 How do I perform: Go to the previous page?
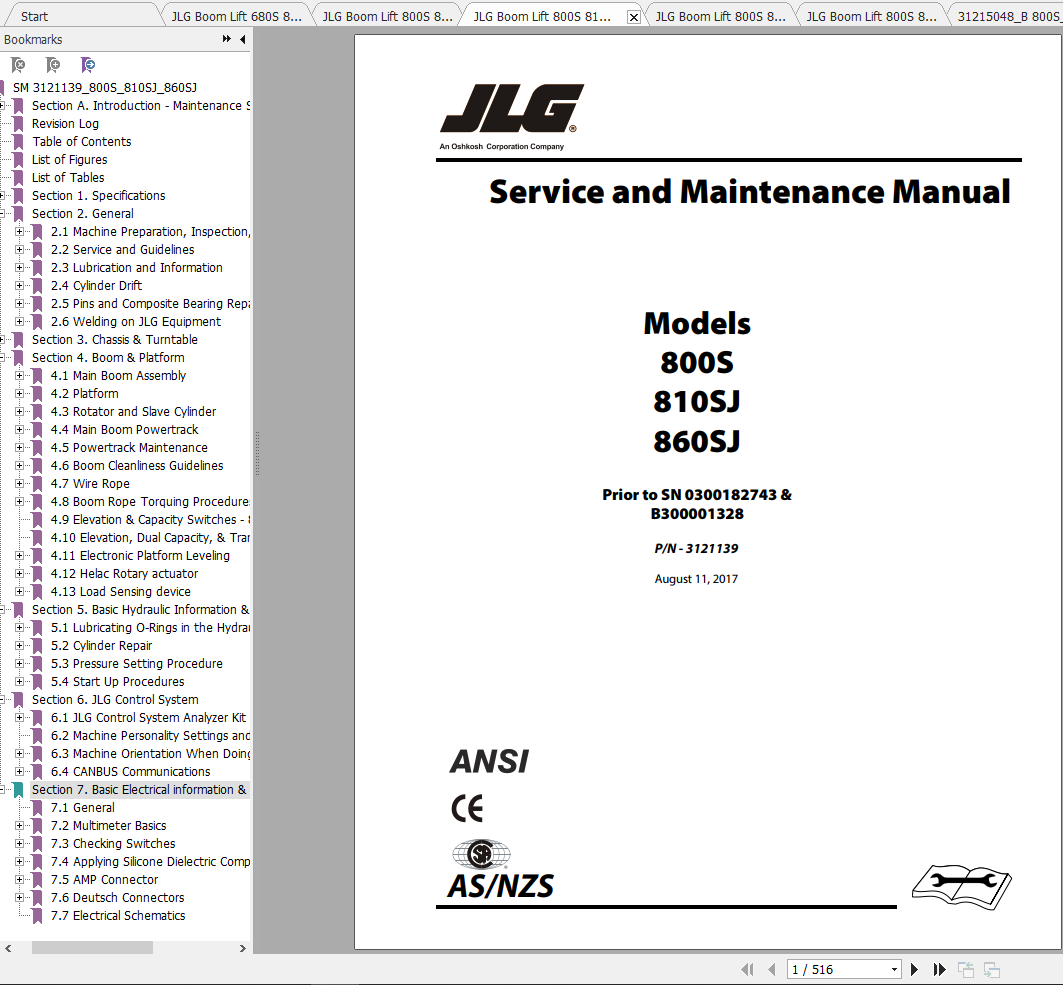pyautogui.click(x=771, y=969)
